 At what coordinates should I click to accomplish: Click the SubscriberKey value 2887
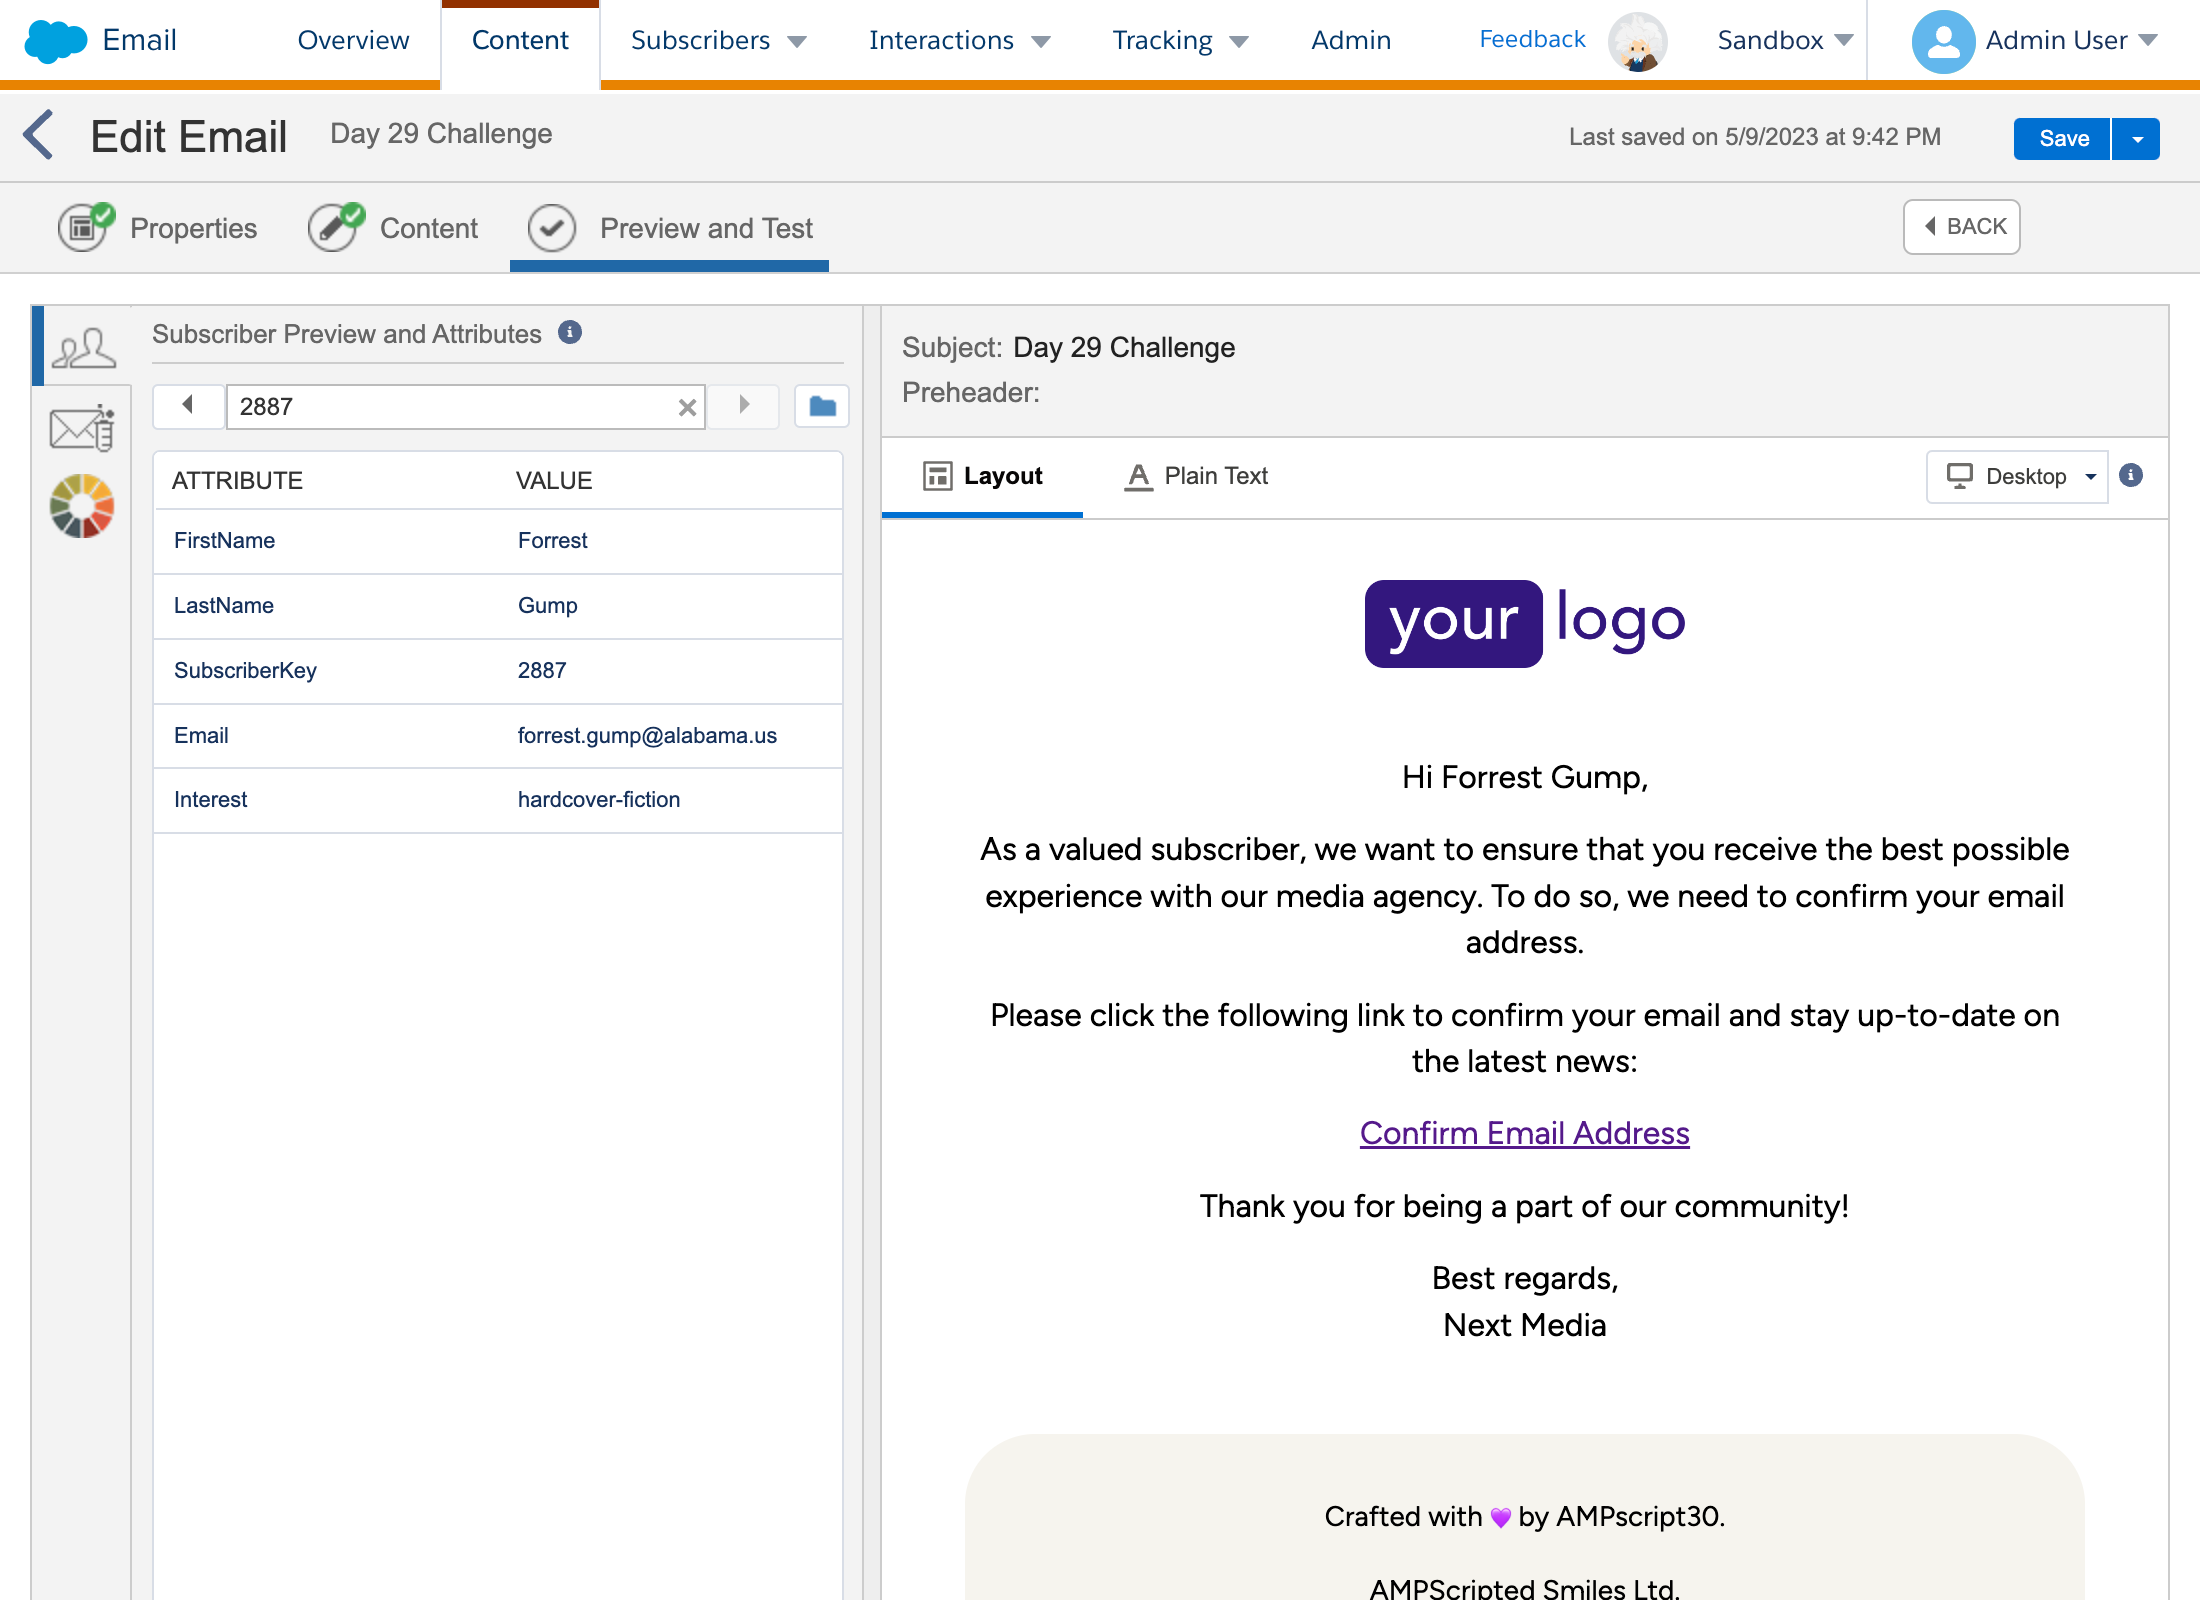pos(542,670)
